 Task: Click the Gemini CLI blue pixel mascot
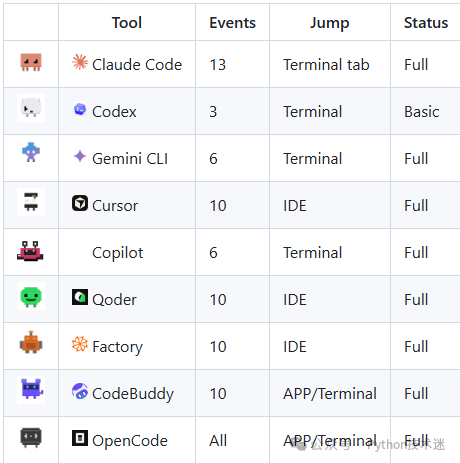pos(31,152)
